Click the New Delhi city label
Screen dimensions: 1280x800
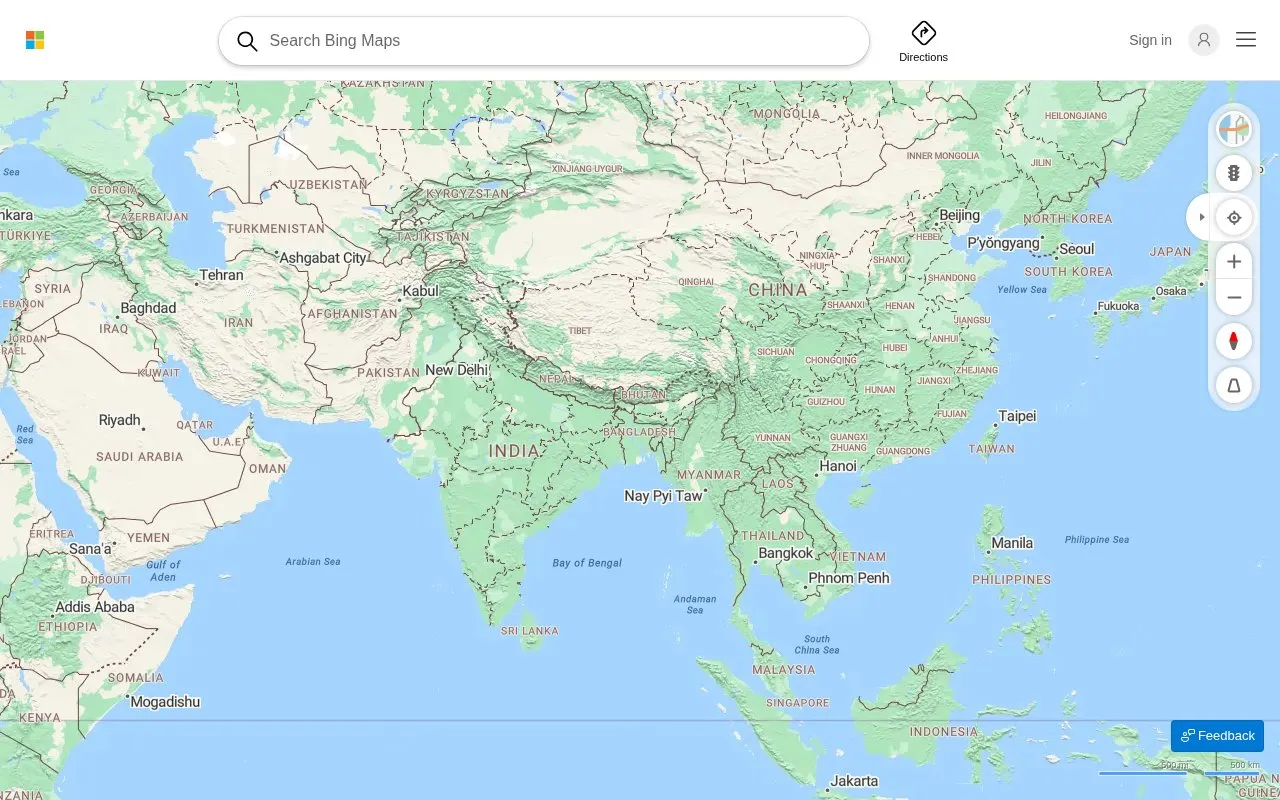coord(456,370)
